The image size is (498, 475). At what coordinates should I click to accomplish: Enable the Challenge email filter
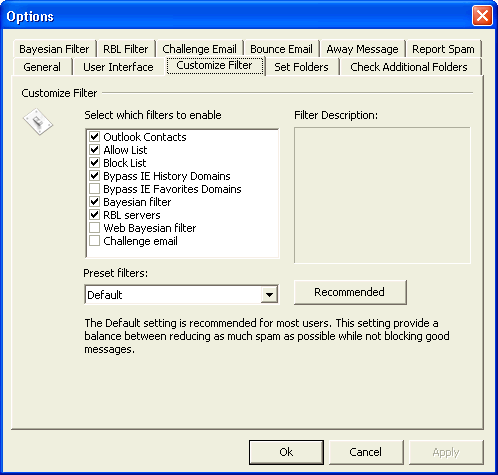tap(95, 240)
